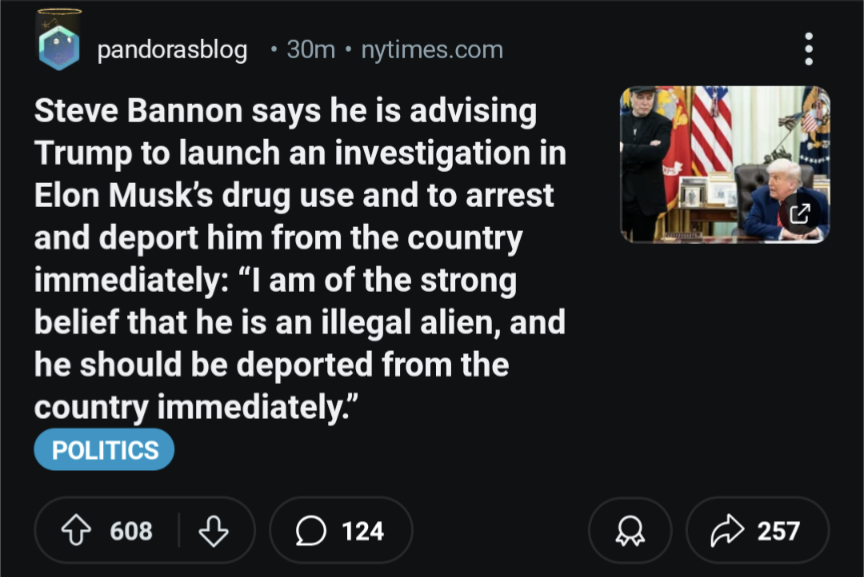Give an award using the award icon

tap(630, 531)
